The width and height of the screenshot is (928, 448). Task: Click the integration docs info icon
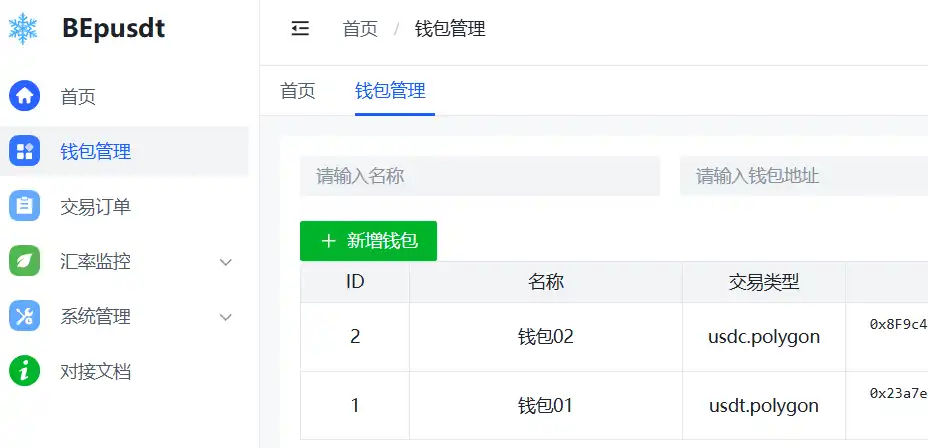point(24,372)
